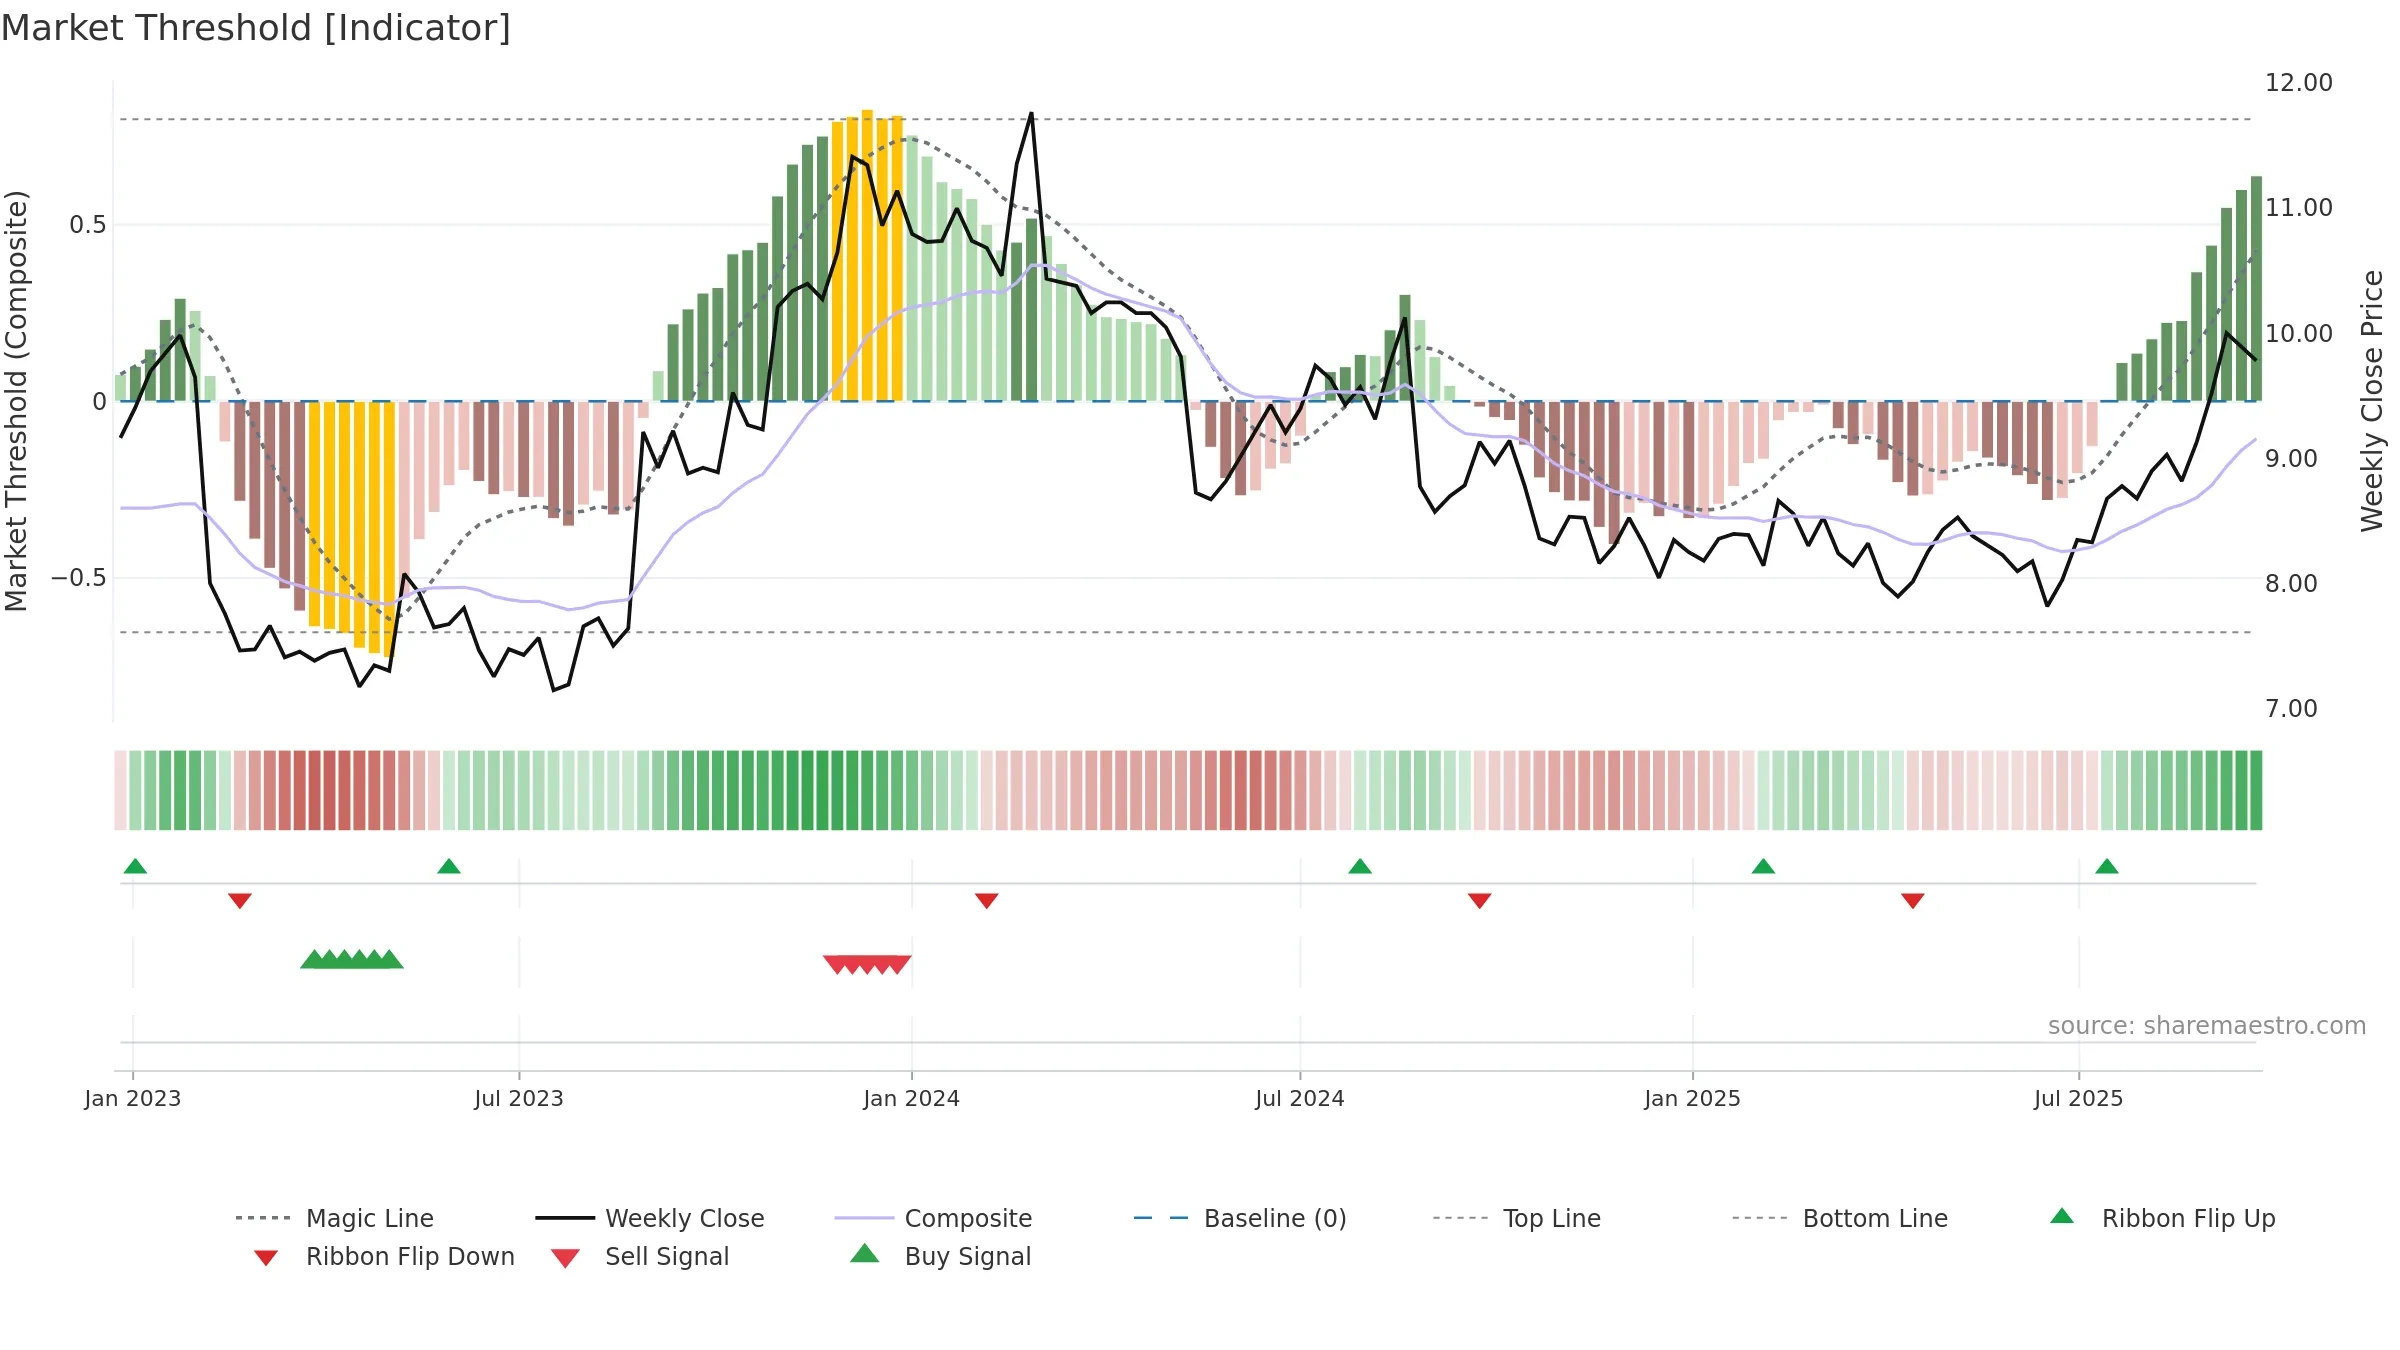Click the ribbon flip down marker before Jul 2025
This screenshot has height=1350, width=2400.
tap(1913, 901)
